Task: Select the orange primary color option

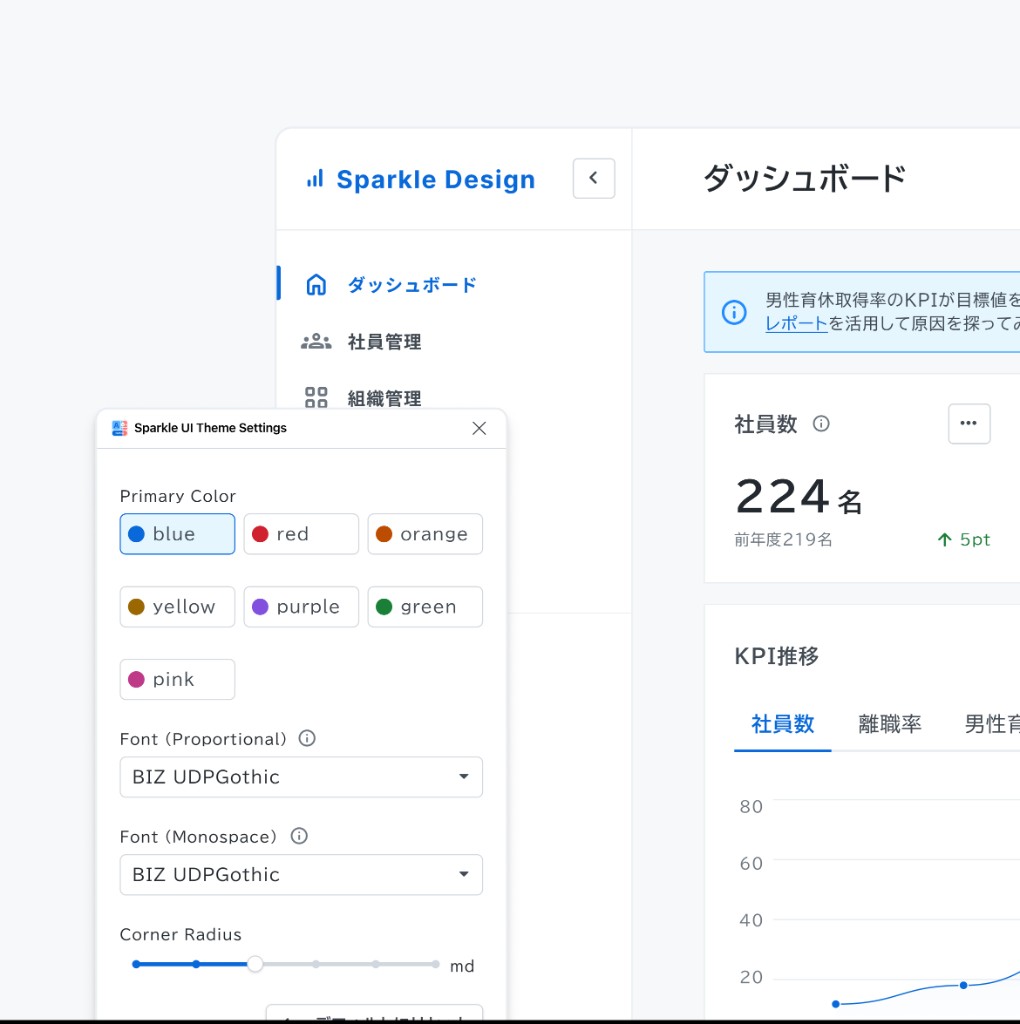Action: point(425,534)
